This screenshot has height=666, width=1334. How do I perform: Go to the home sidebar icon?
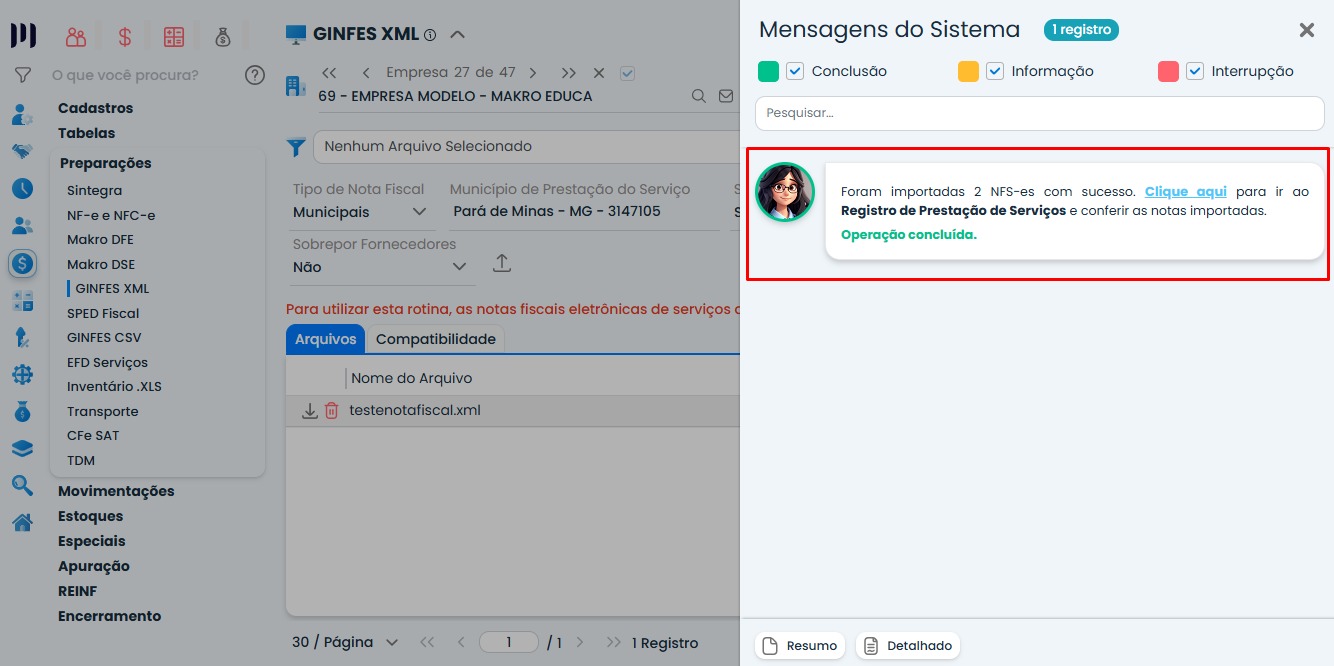pyautogui.click(x=22, y=522)
